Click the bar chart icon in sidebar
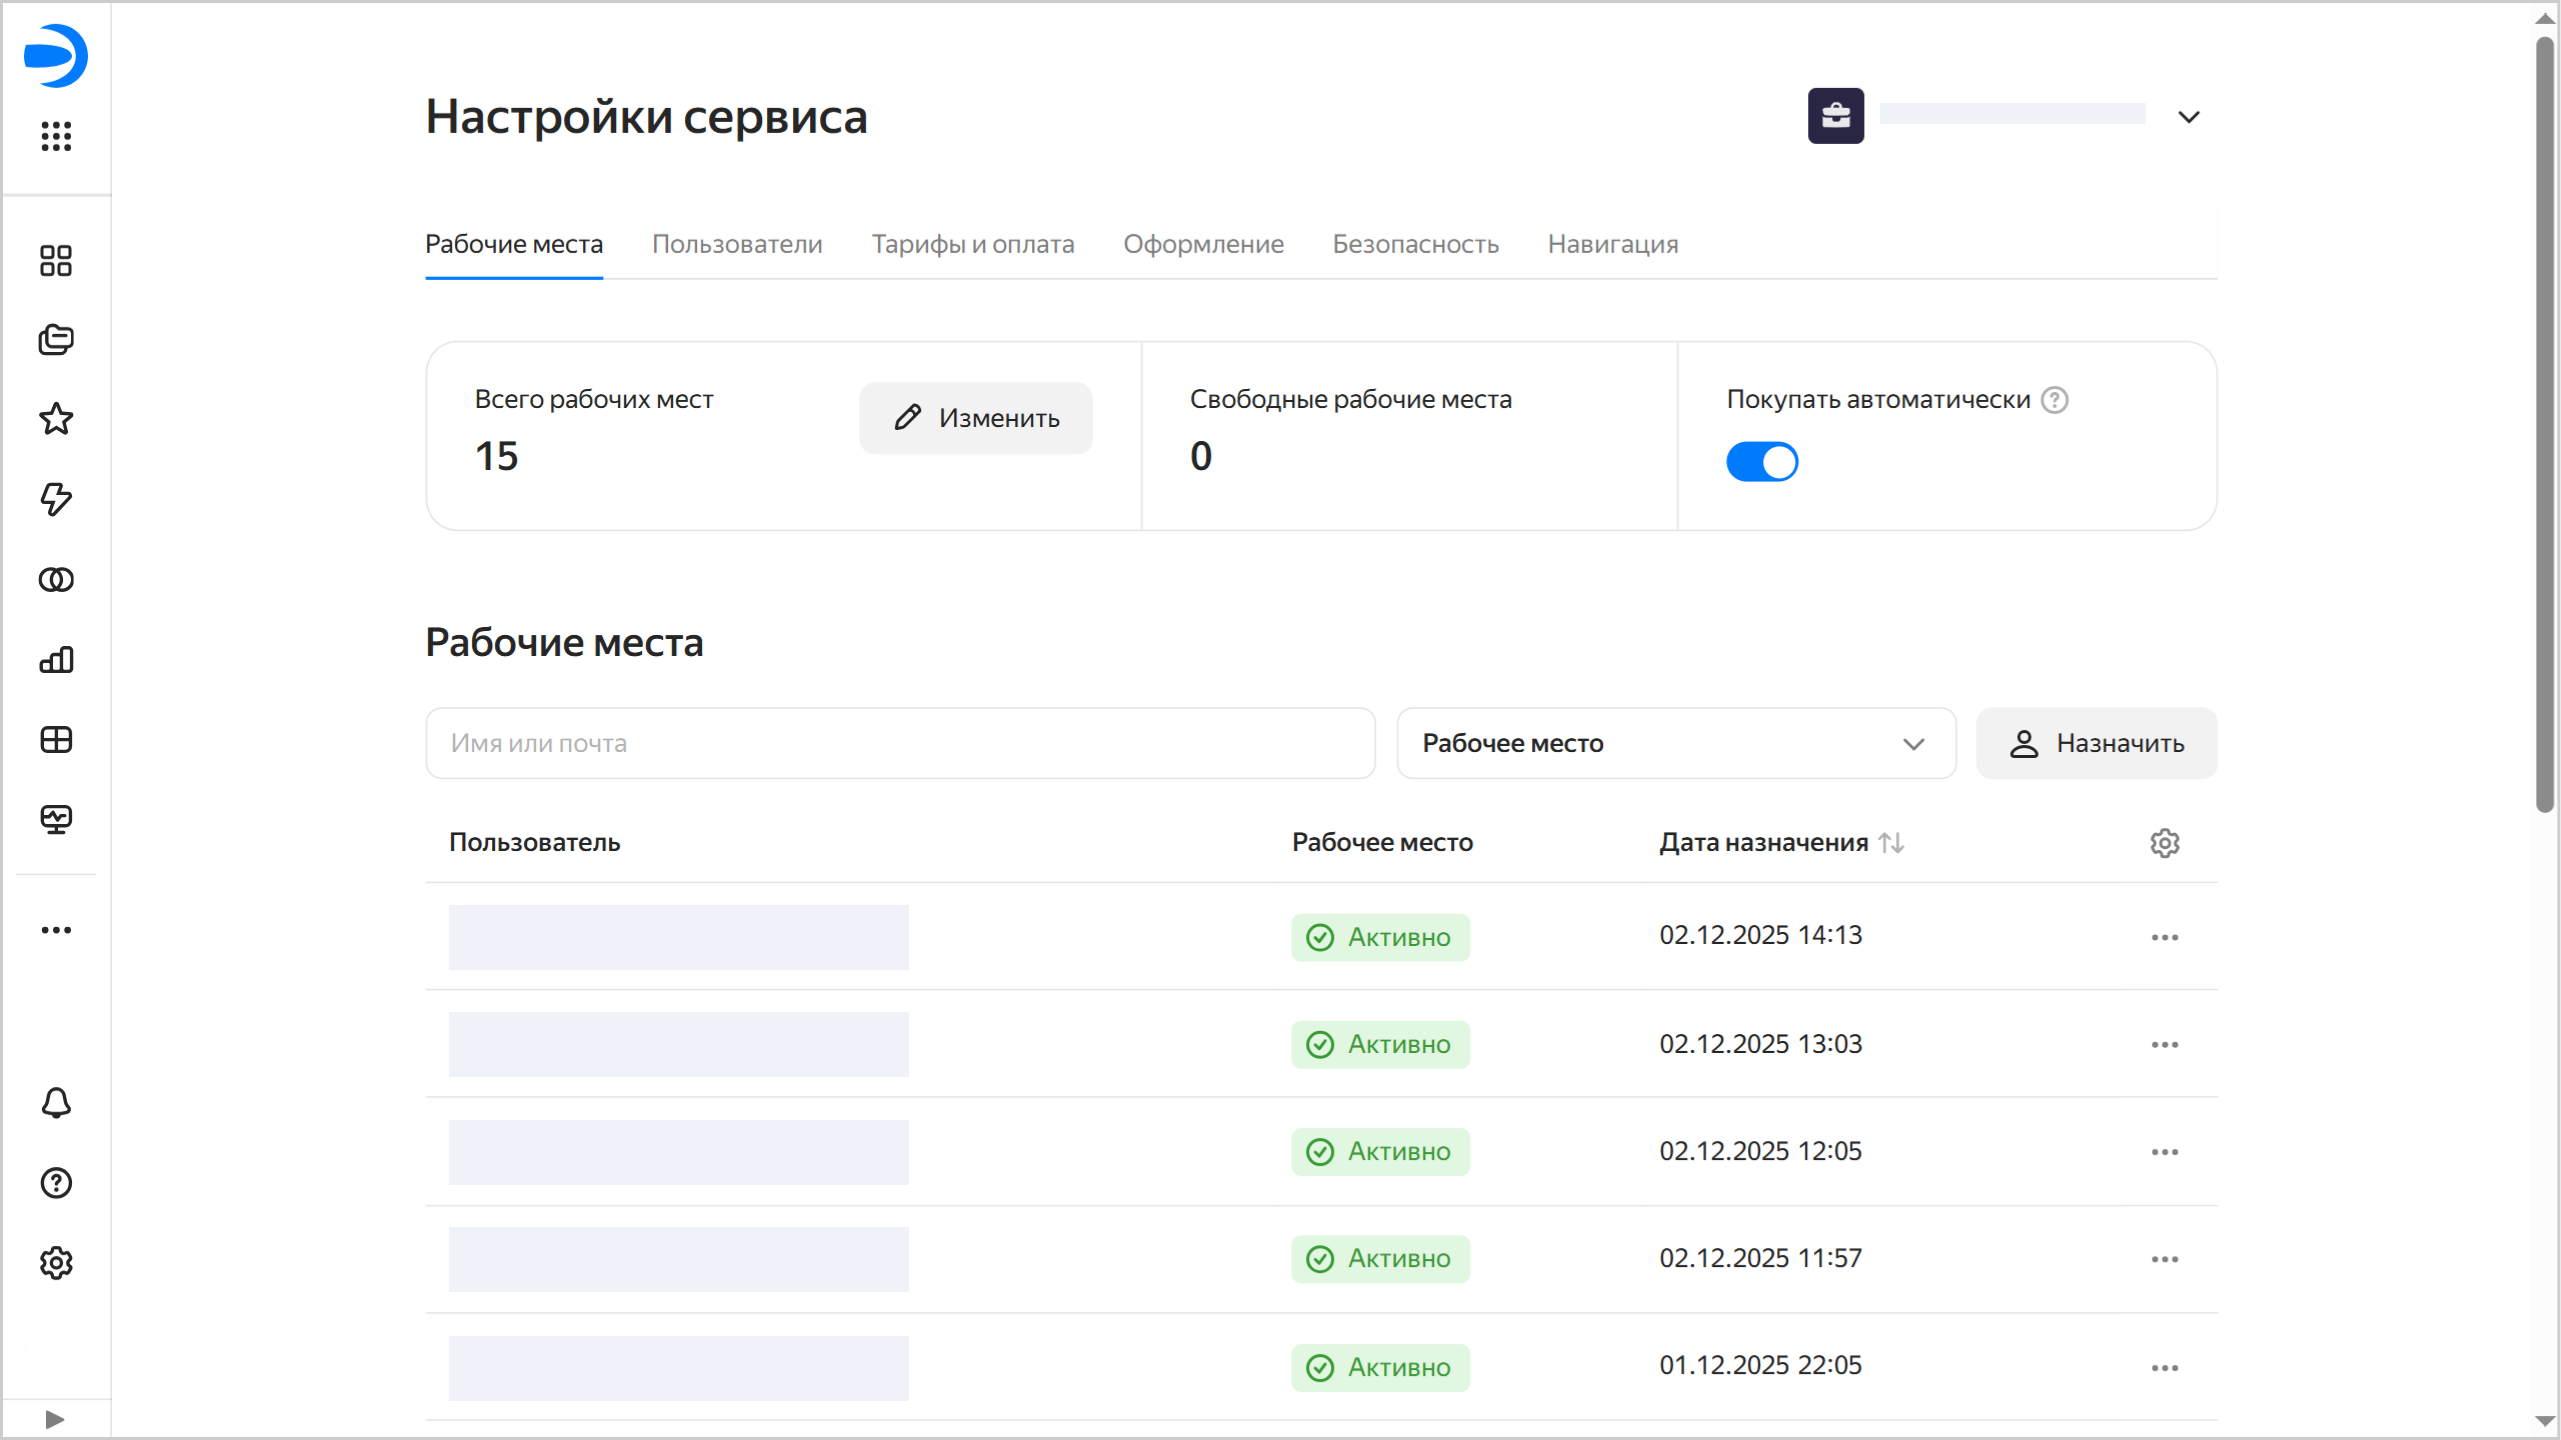 click(56, 659)
